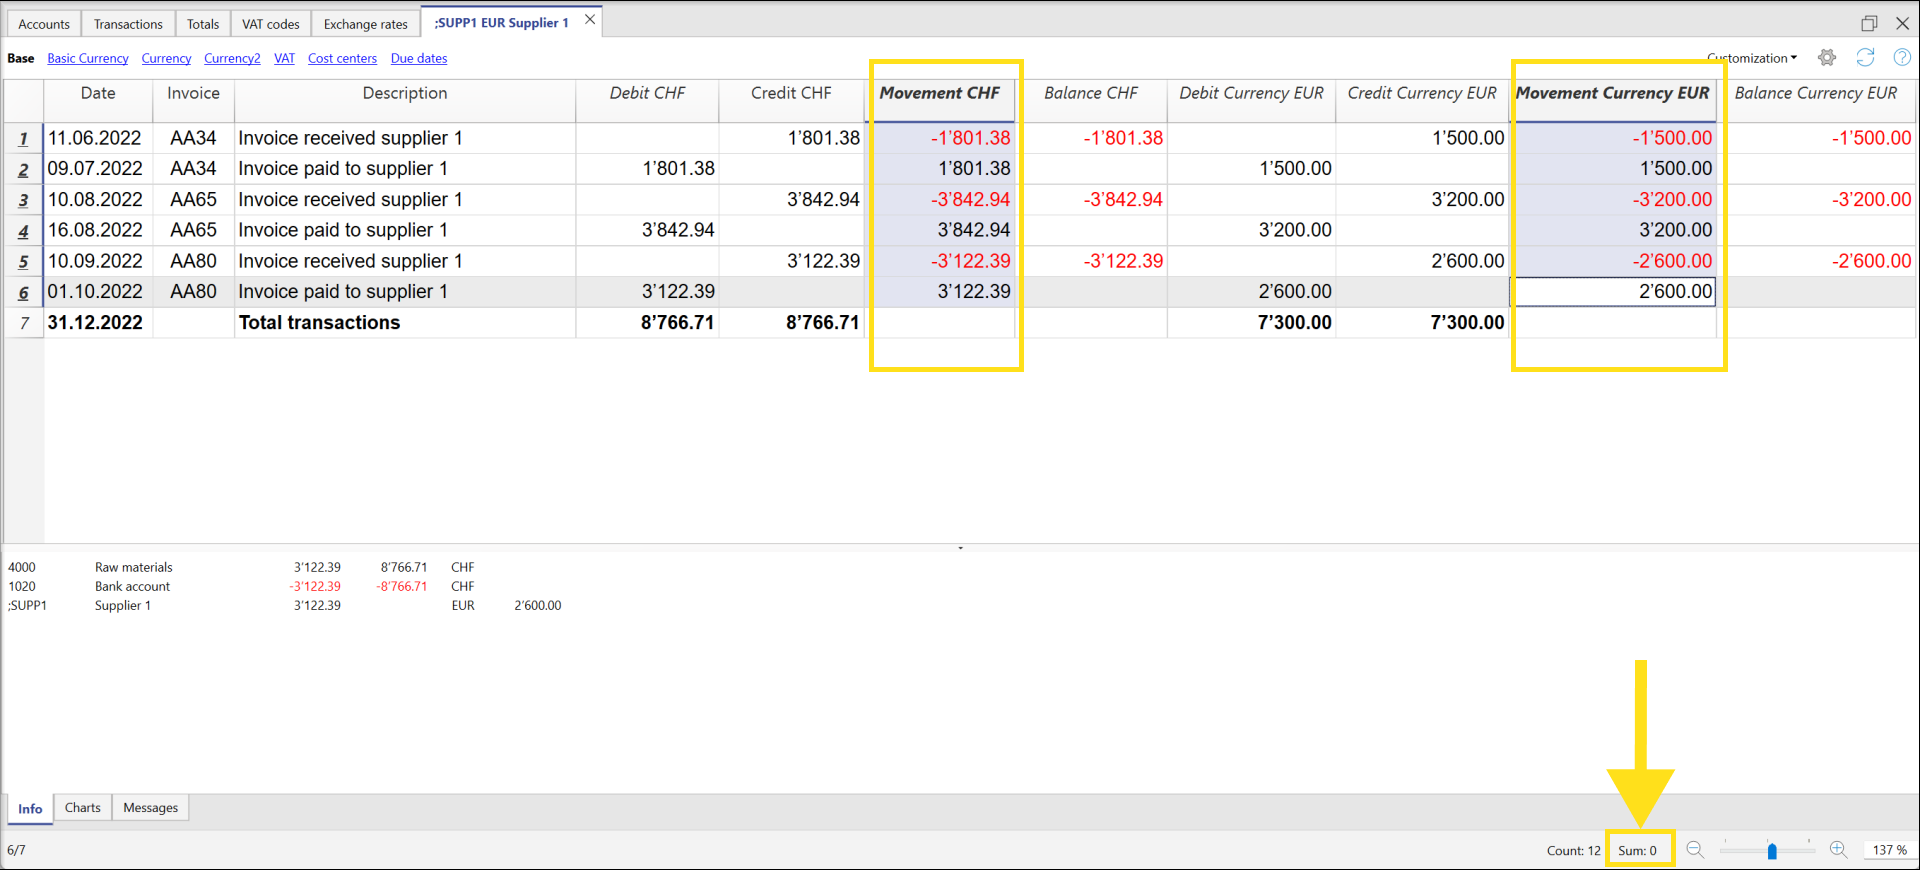Open the Cost centers view link

(x=342, y=59)
